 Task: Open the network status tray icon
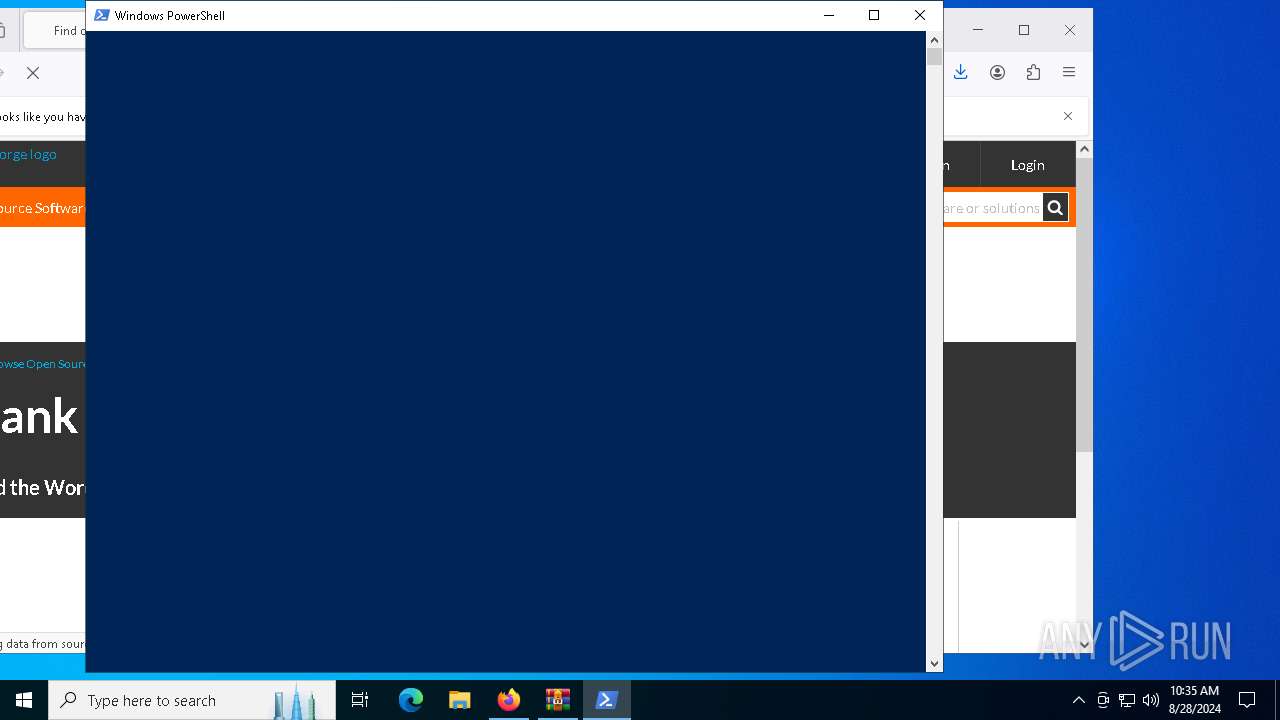[1127, 700]
